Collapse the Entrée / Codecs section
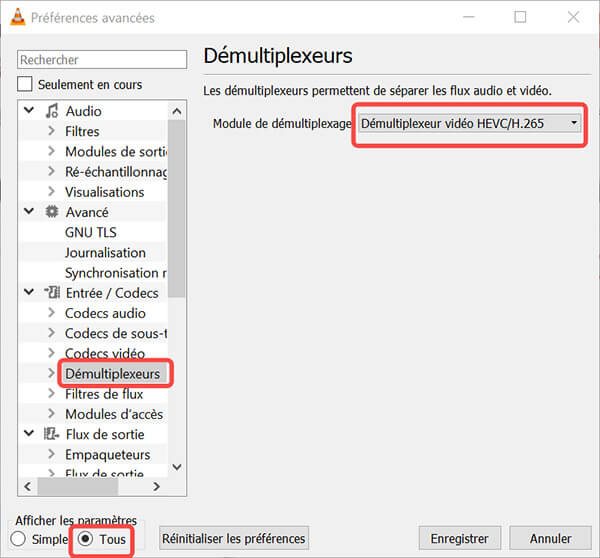The image size is (600, 558). click(x=29, y=292)
